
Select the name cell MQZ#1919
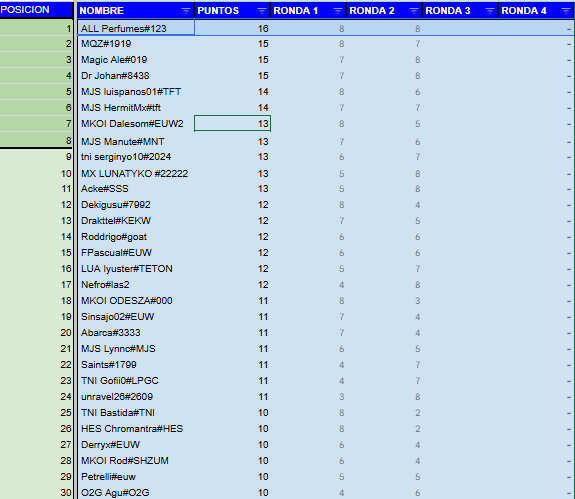pos(136,44)
